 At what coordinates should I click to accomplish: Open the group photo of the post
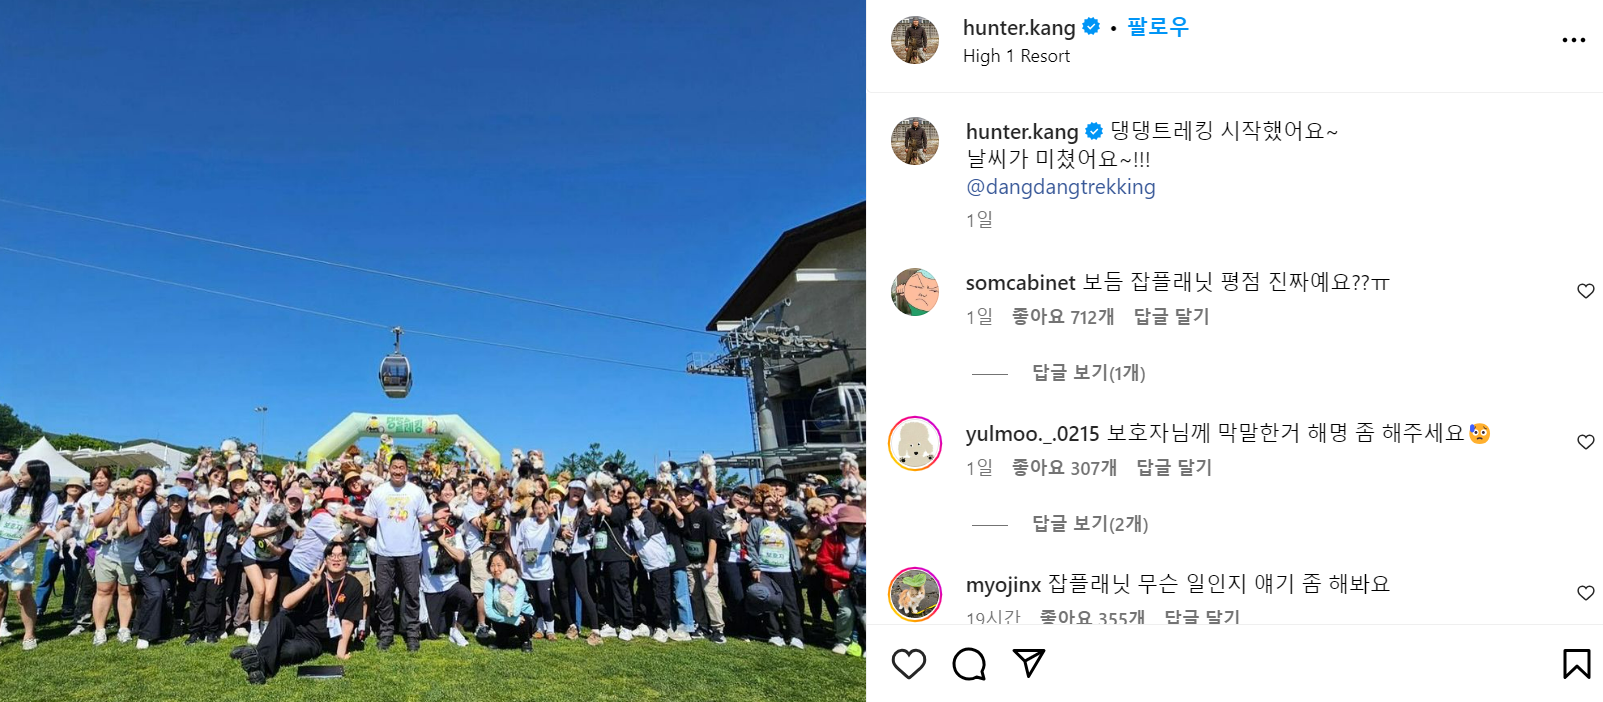pos(433,351)
